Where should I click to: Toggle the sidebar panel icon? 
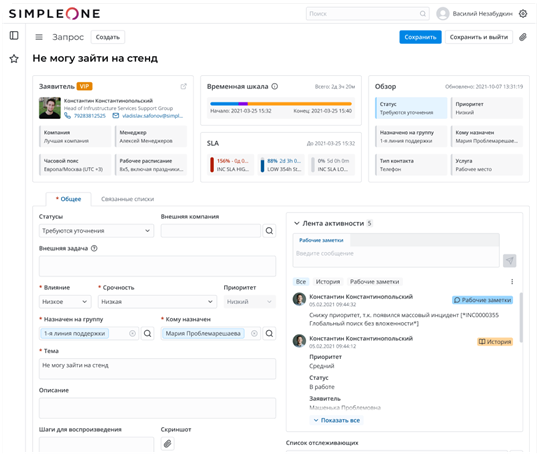pos(14,35)
